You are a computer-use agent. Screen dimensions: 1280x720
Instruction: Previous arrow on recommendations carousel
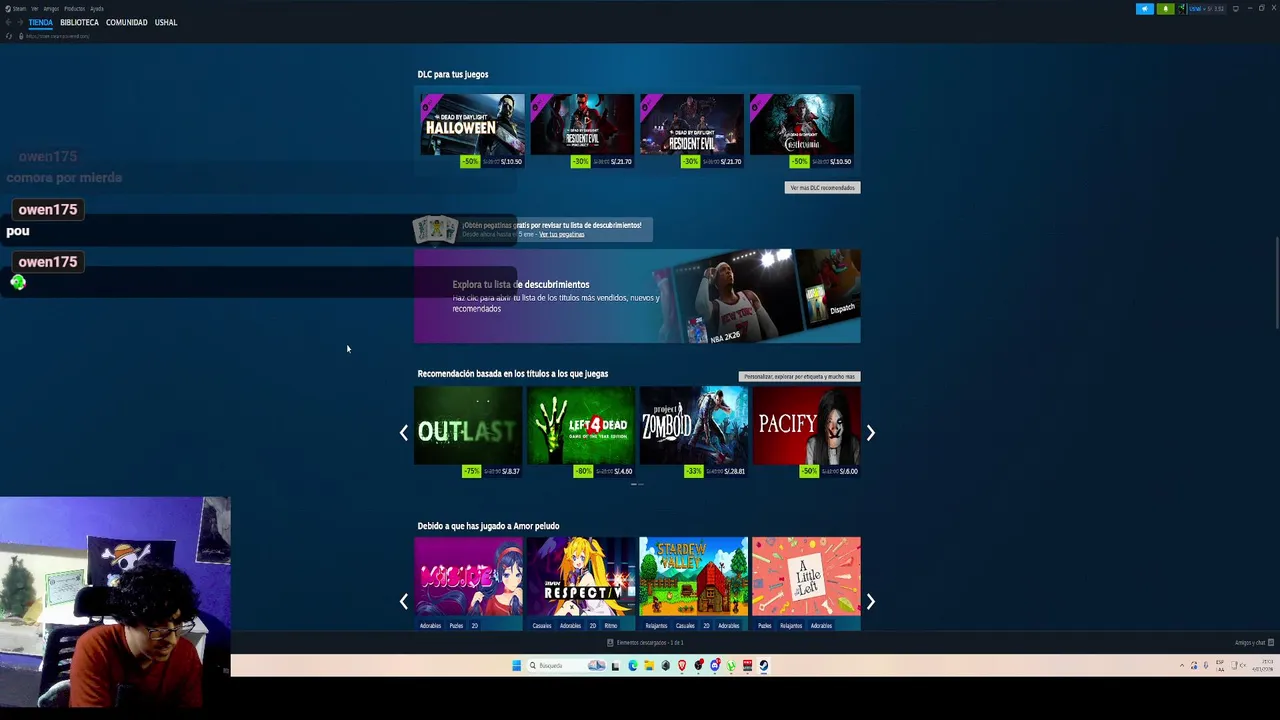[x=404, y=432]
